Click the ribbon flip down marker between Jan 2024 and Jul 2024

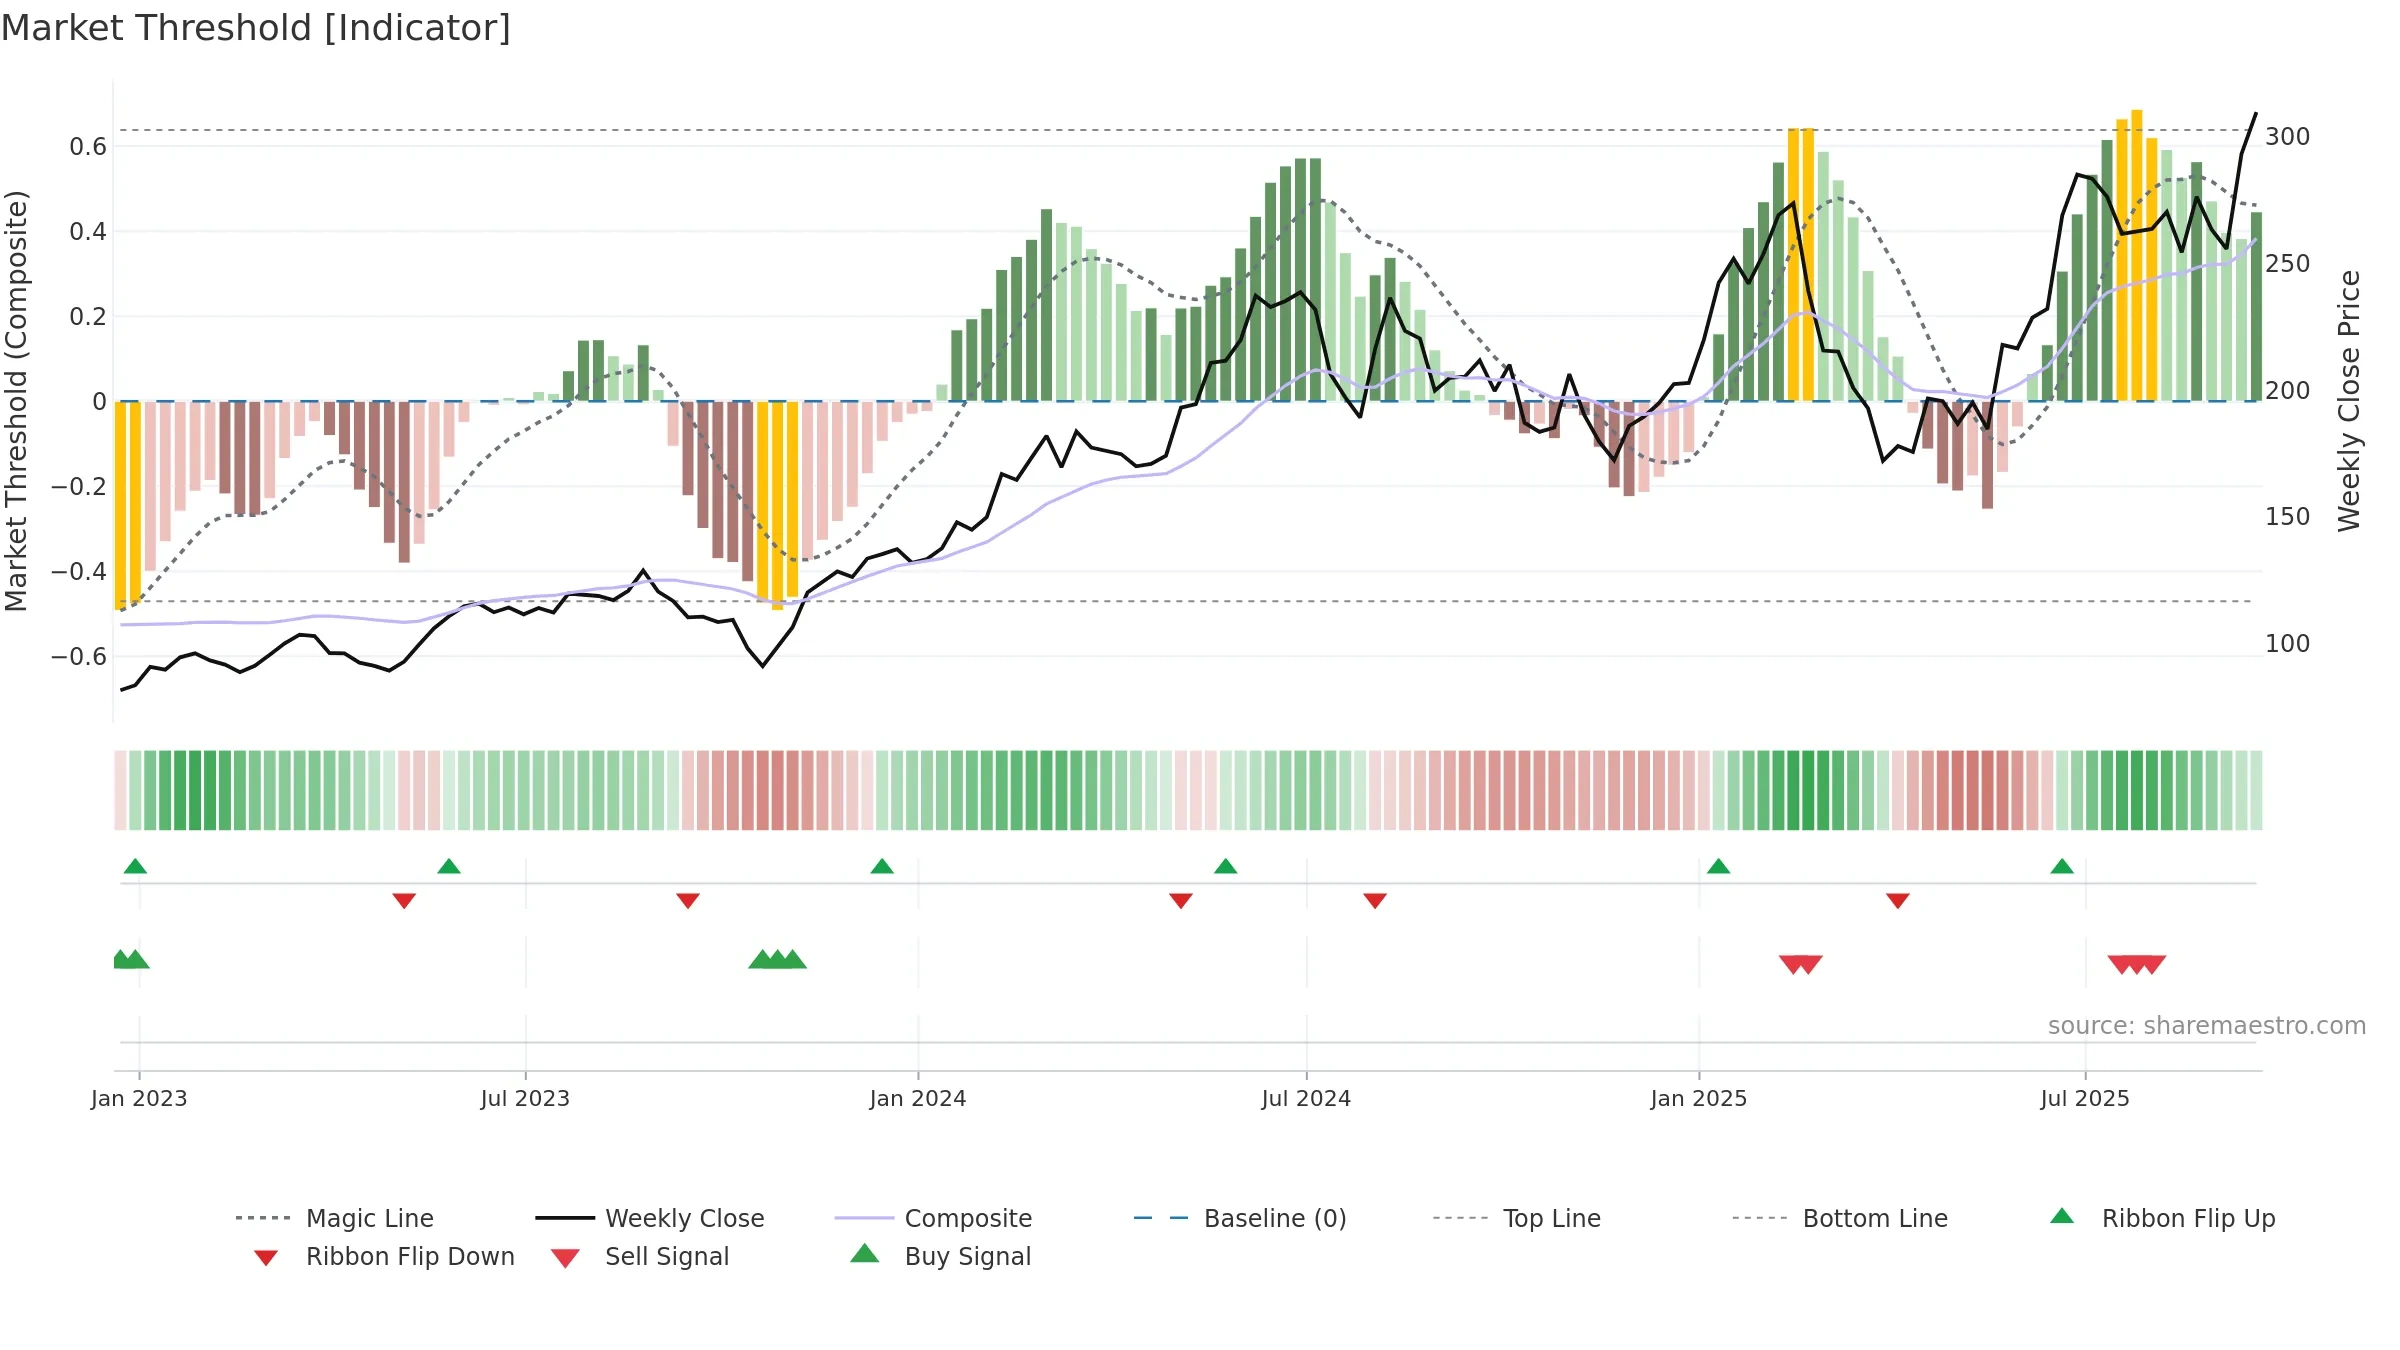[1181, 901]
